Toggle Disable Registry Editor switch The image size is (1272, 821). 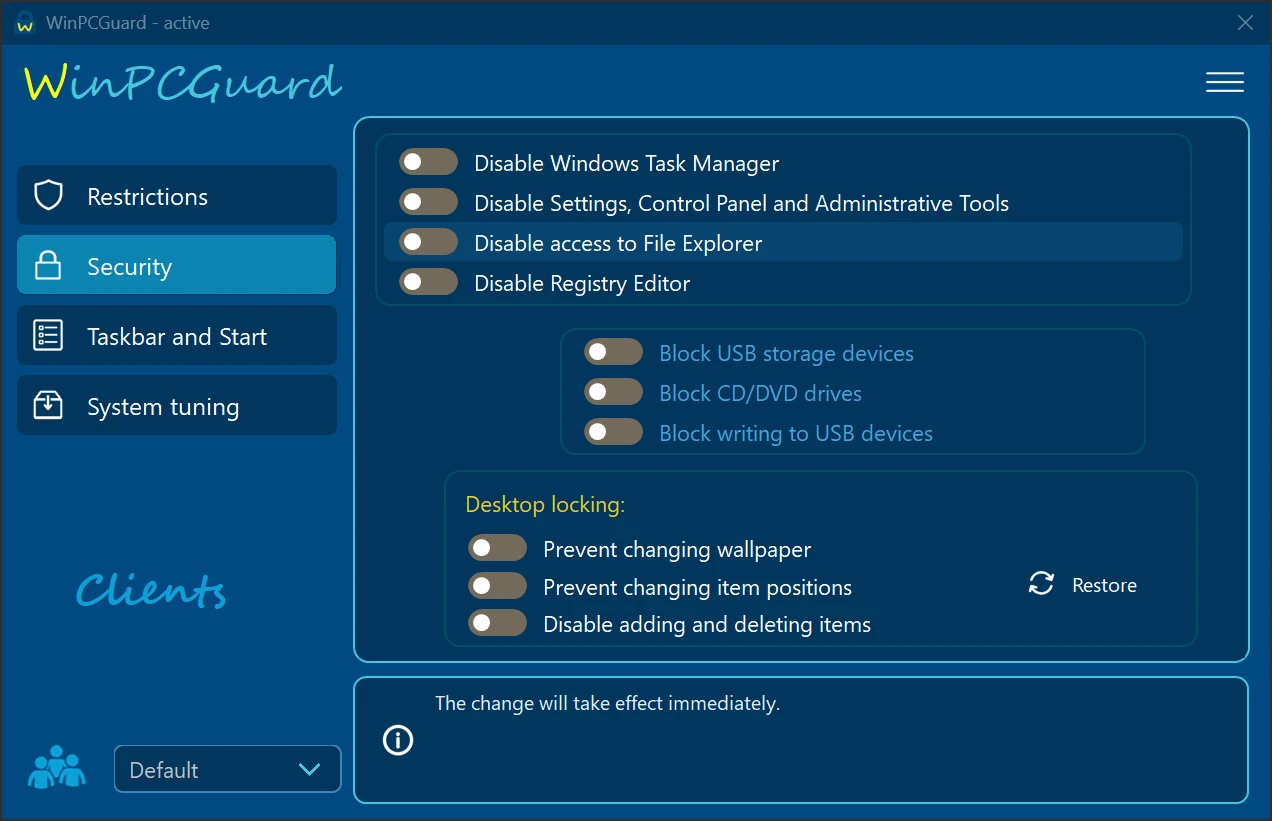click(x=428, y=282)
